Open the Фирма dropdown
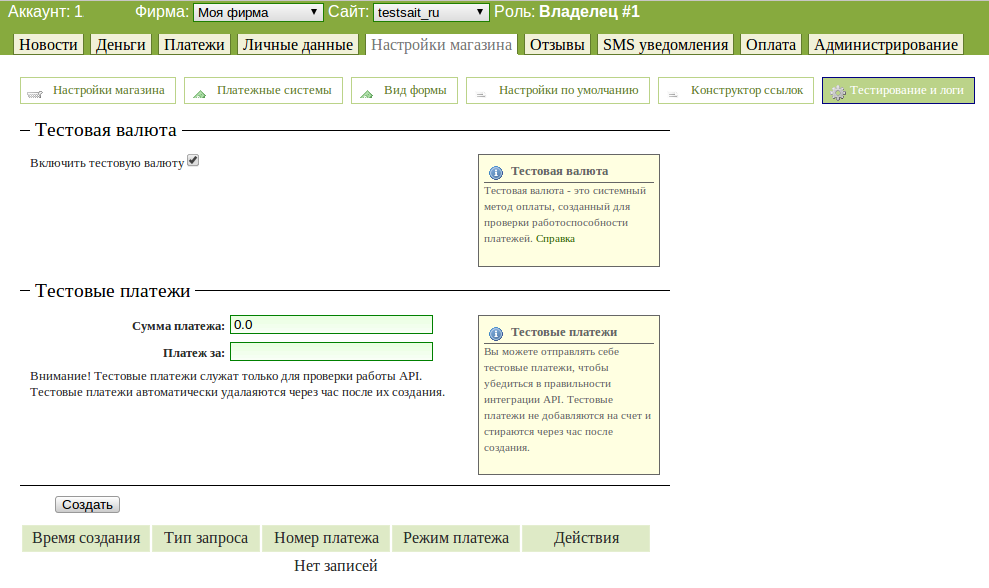Screen dimensions: 989x588 tap(258, 13)
